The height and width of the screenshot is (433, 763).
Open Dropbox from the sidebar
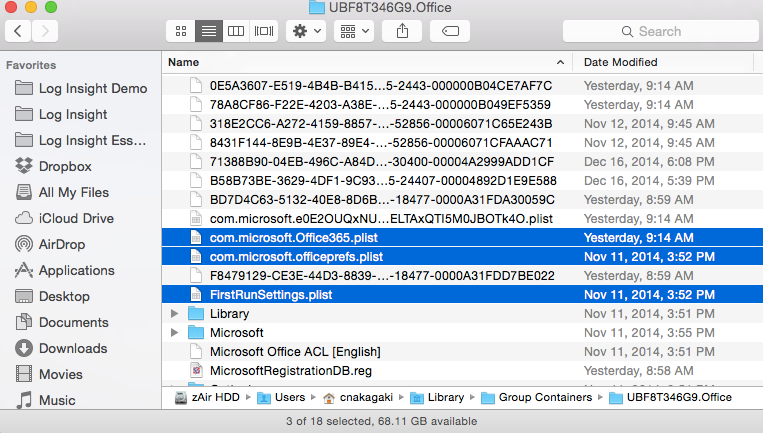[53, 166]
